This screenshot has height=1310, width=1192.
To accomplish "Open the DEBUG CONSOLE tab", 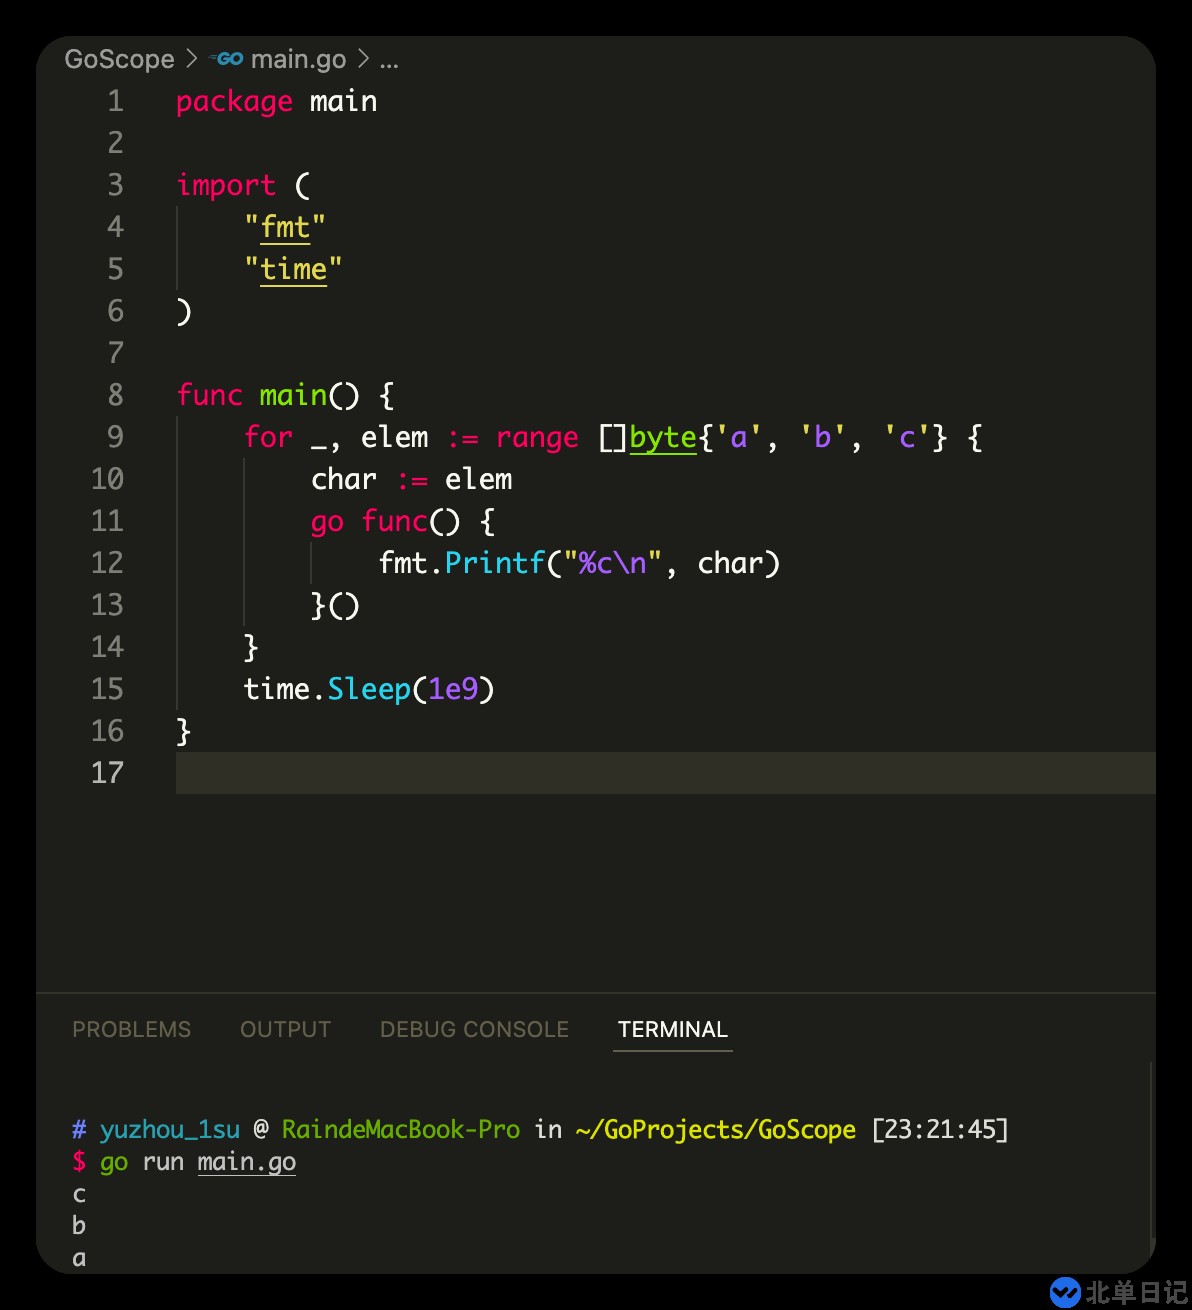I will pyautogui.click(x=474, y=1029).
